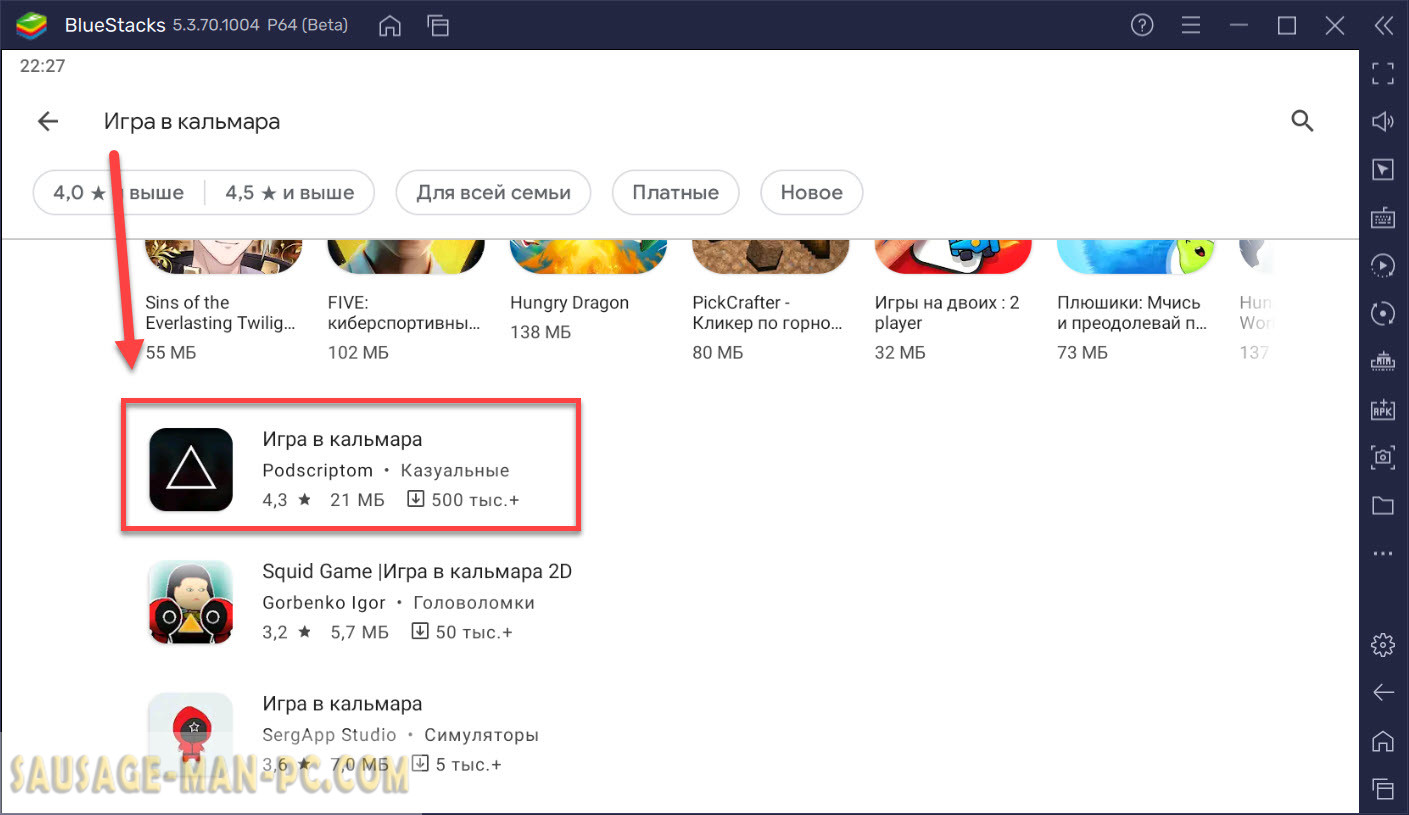Open the Install APK sidebar icon
The width and height of the screenshot is (1409, 815).
click(1383, 409)
